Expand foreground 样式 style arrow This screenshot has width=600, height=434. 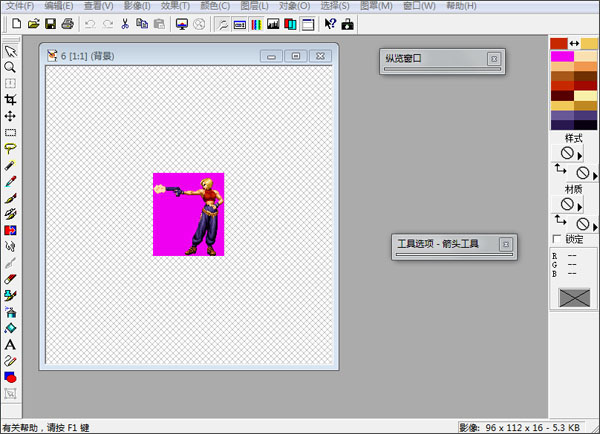[x=580, y=156]
